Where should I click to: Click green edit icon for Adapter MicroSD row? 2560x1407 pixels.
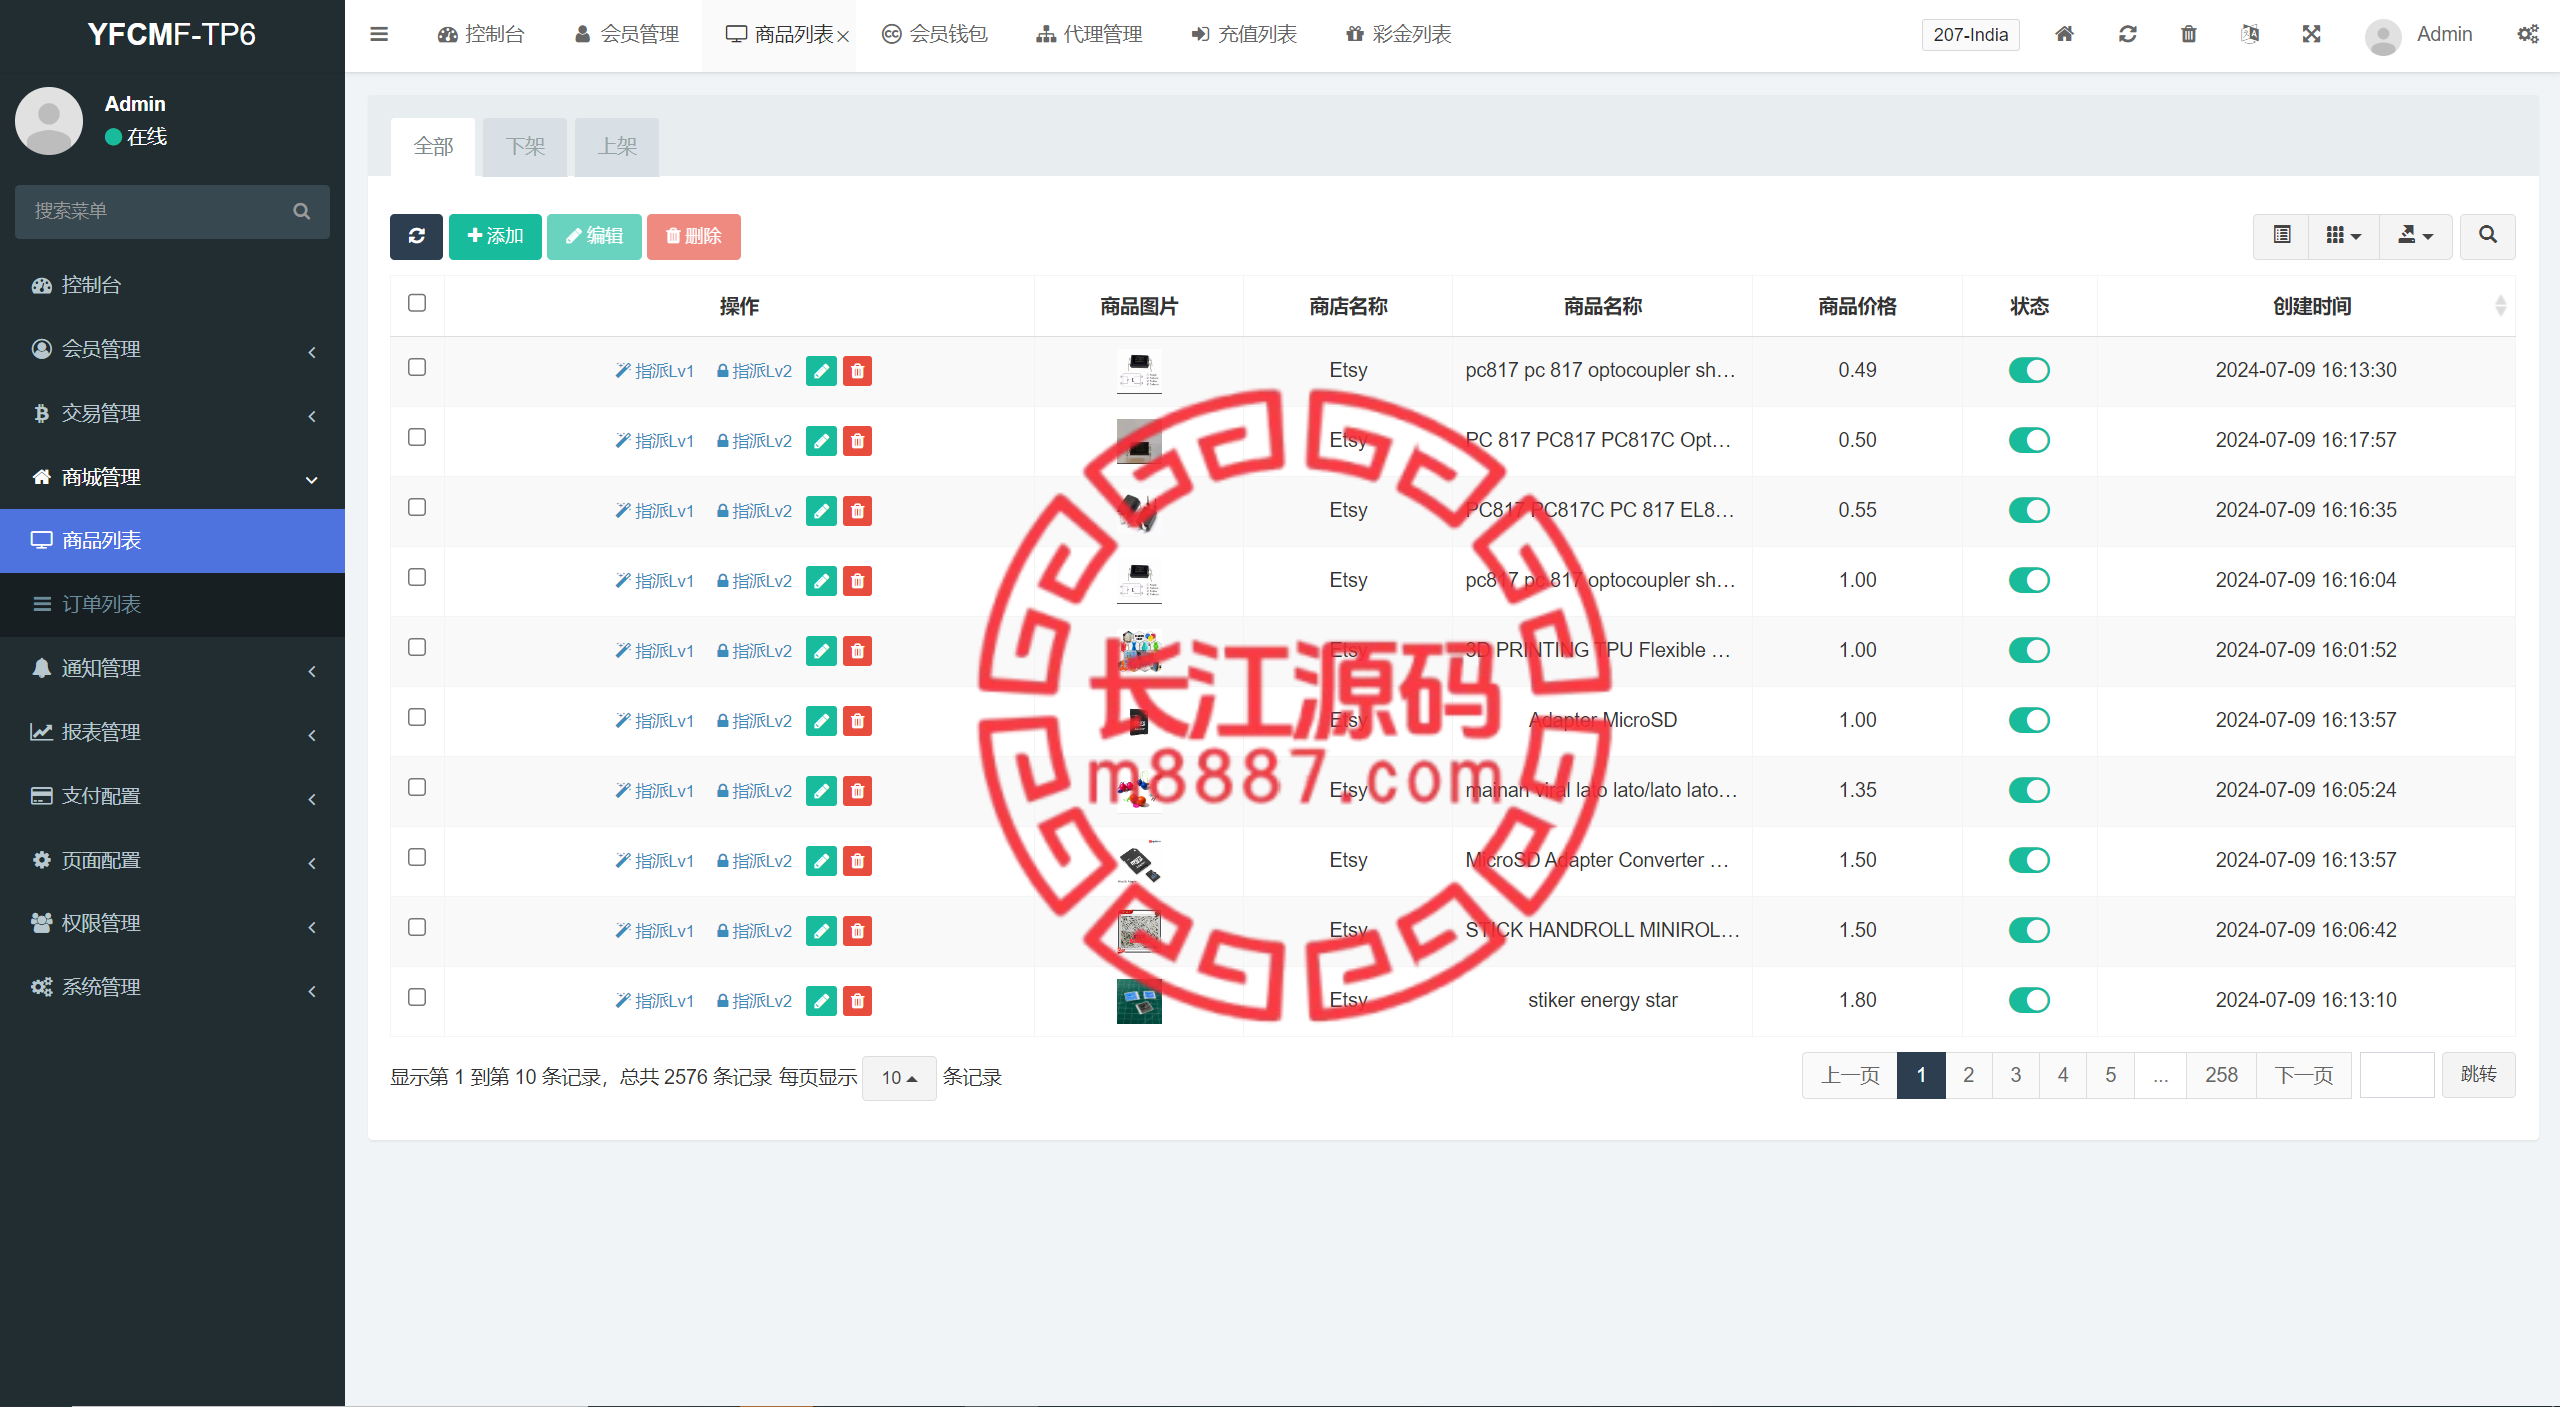pos(821,721)
